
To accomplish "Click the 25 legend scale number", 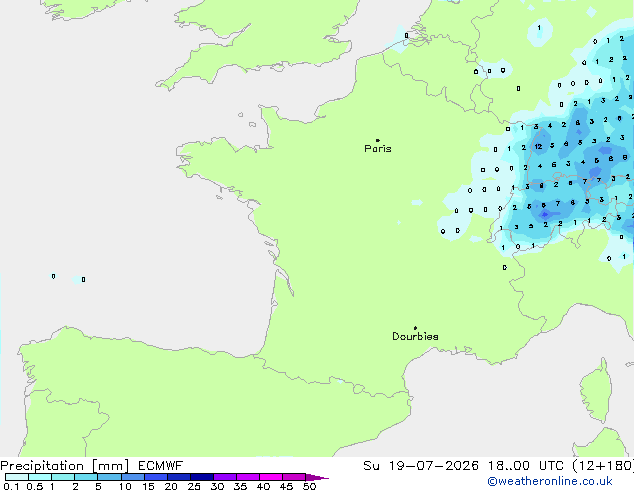I will tap(194, 486).
